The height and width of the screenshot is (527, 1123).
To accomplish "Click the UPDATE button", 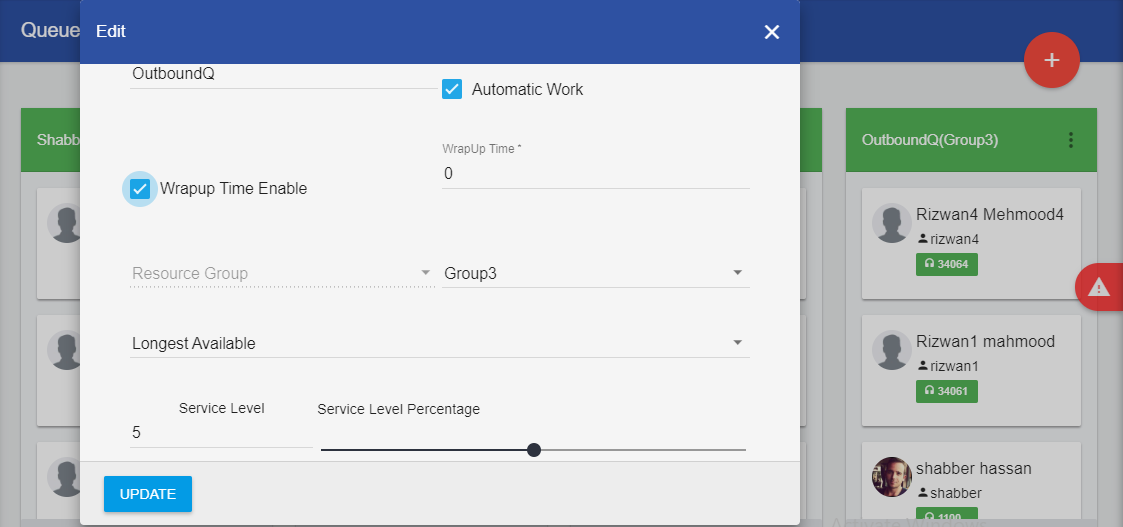I will click(148, 494).
